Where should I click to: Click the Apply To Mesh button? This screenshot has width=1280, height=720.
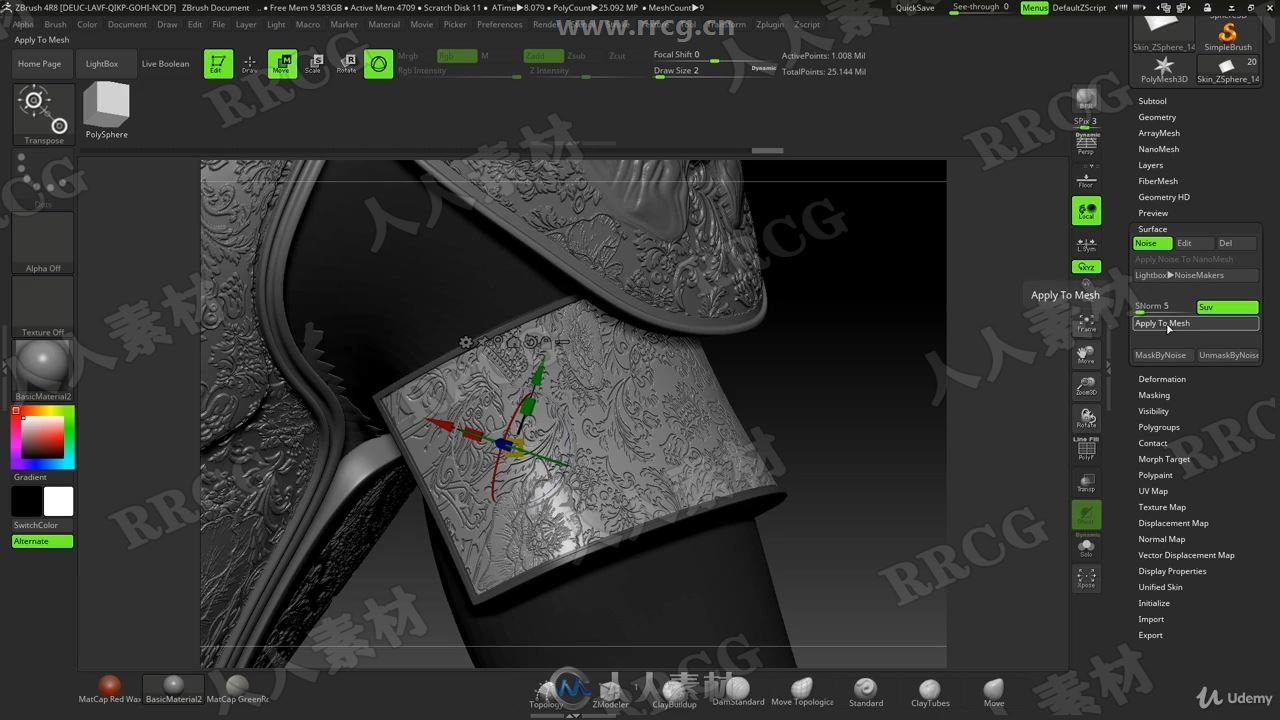1195,323
